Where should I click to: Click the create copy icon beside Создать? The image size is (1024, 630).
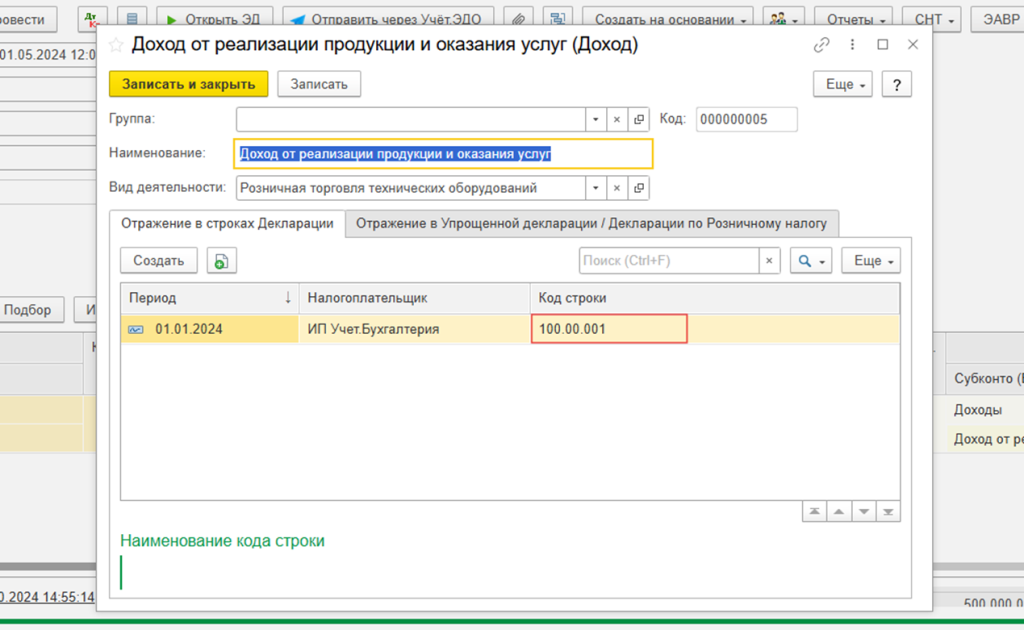221,260
